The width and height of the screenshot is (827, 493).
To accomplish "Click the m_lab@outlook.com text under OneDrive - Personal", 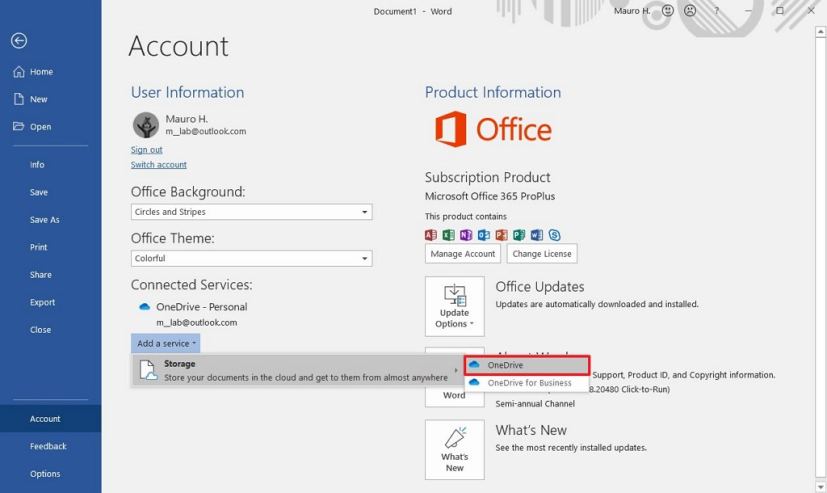I will (197, 323).
